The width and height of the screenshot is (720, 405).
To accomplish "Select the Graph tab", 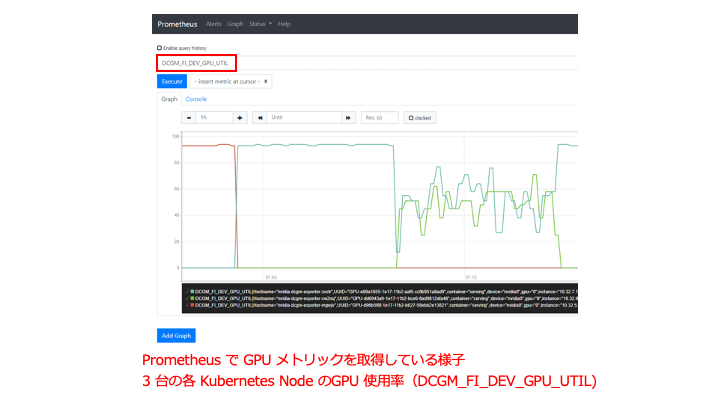I will click(x=169, y=99).
